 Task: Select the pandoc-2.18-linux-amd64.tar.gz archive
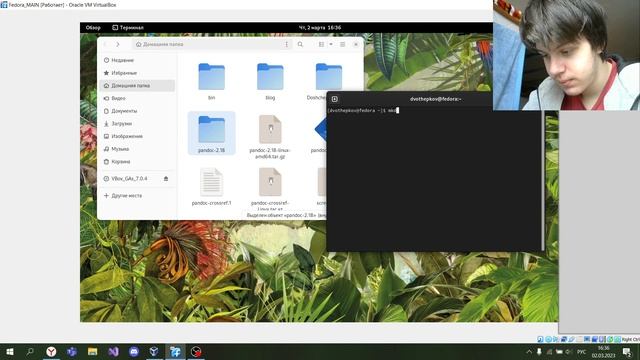[x=270, y=137]
